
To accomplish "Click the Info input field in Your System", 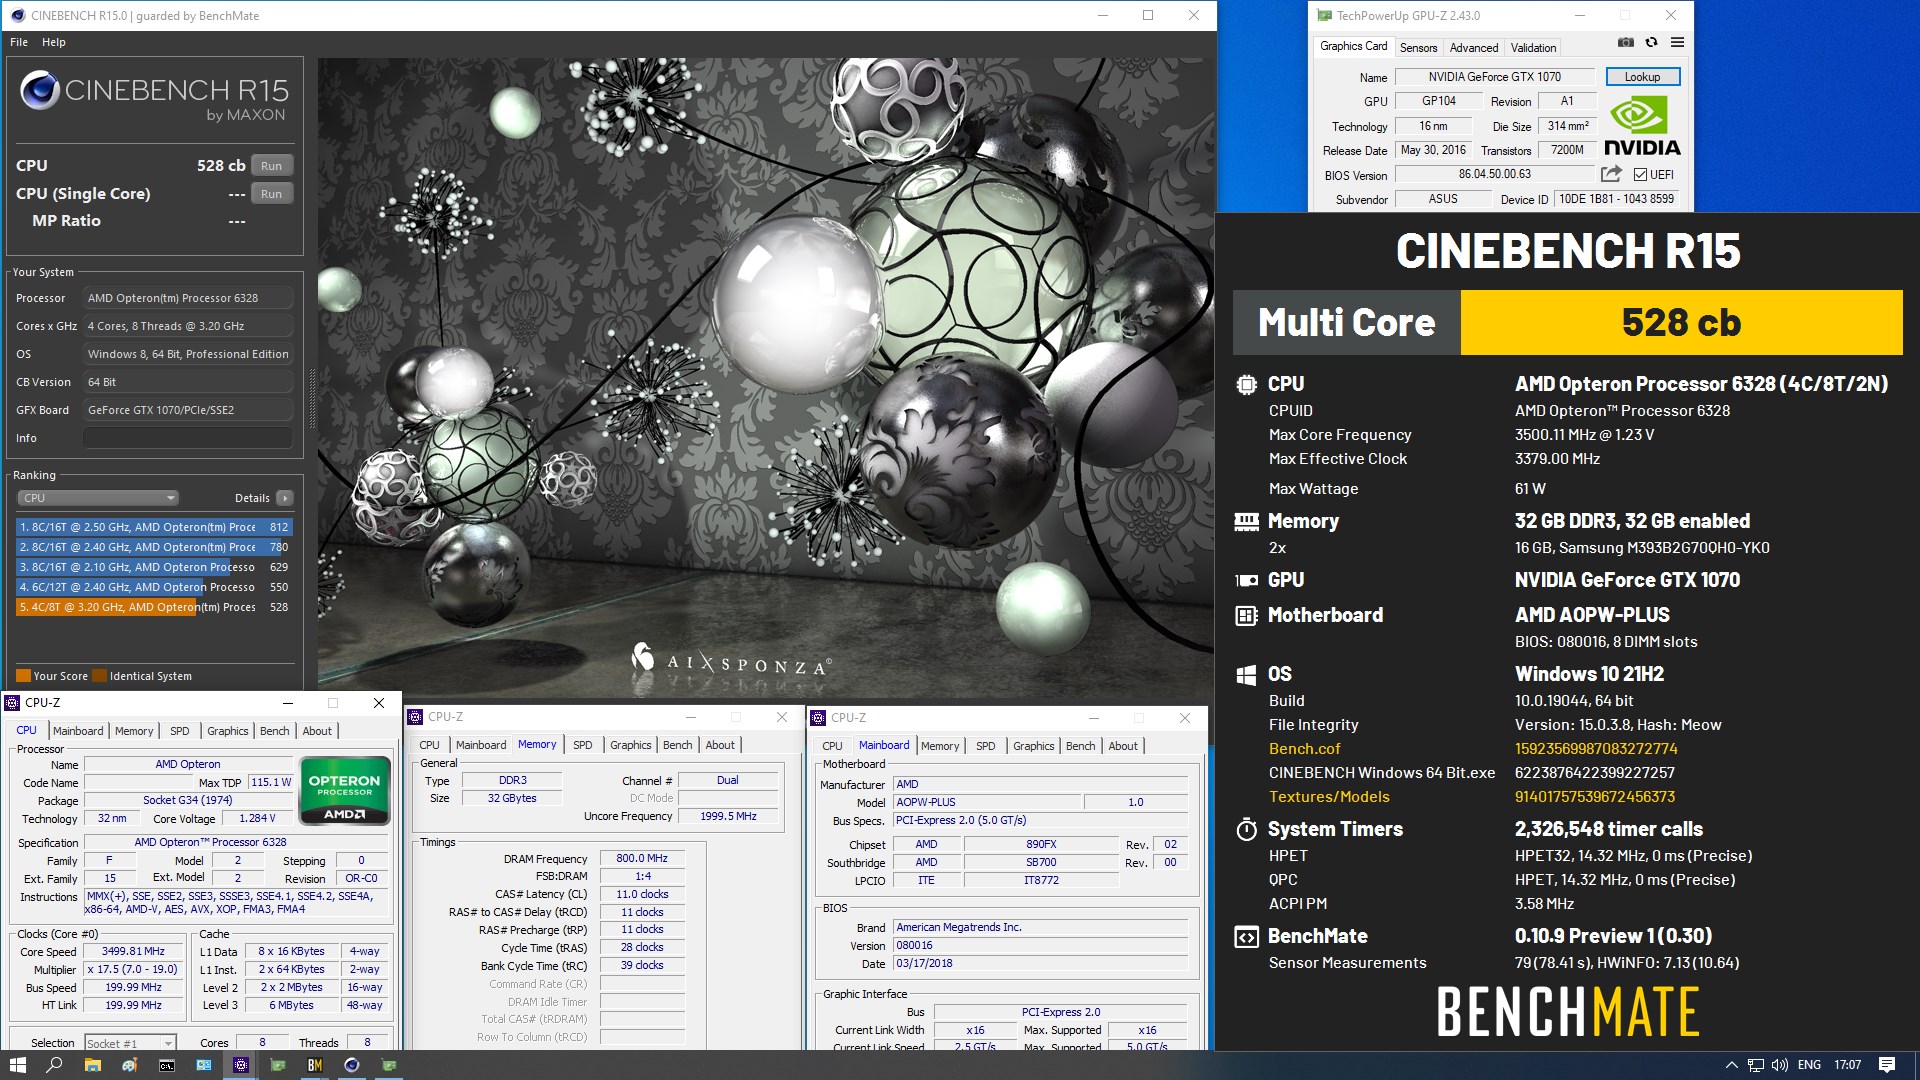I will pos(188,438).
